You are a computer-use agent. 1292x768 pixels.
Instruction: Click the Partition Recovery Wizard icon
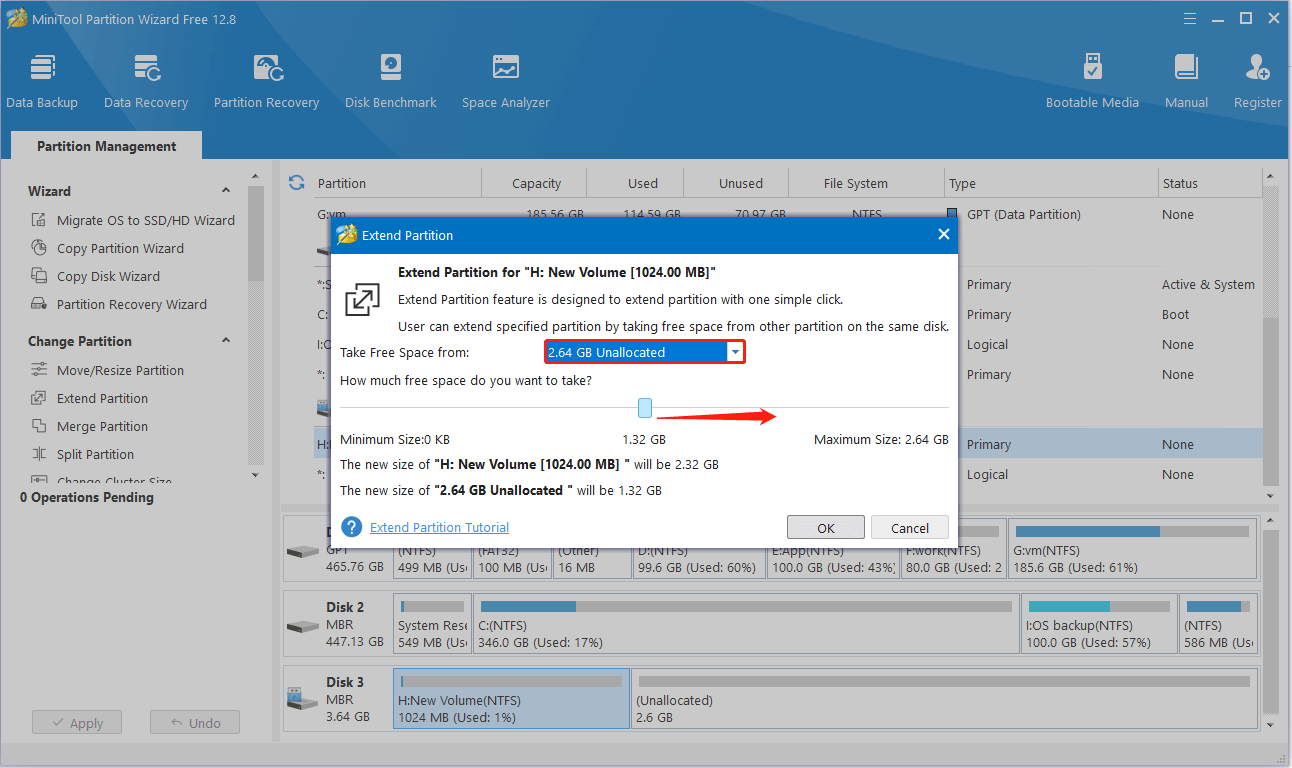(39, 304)
